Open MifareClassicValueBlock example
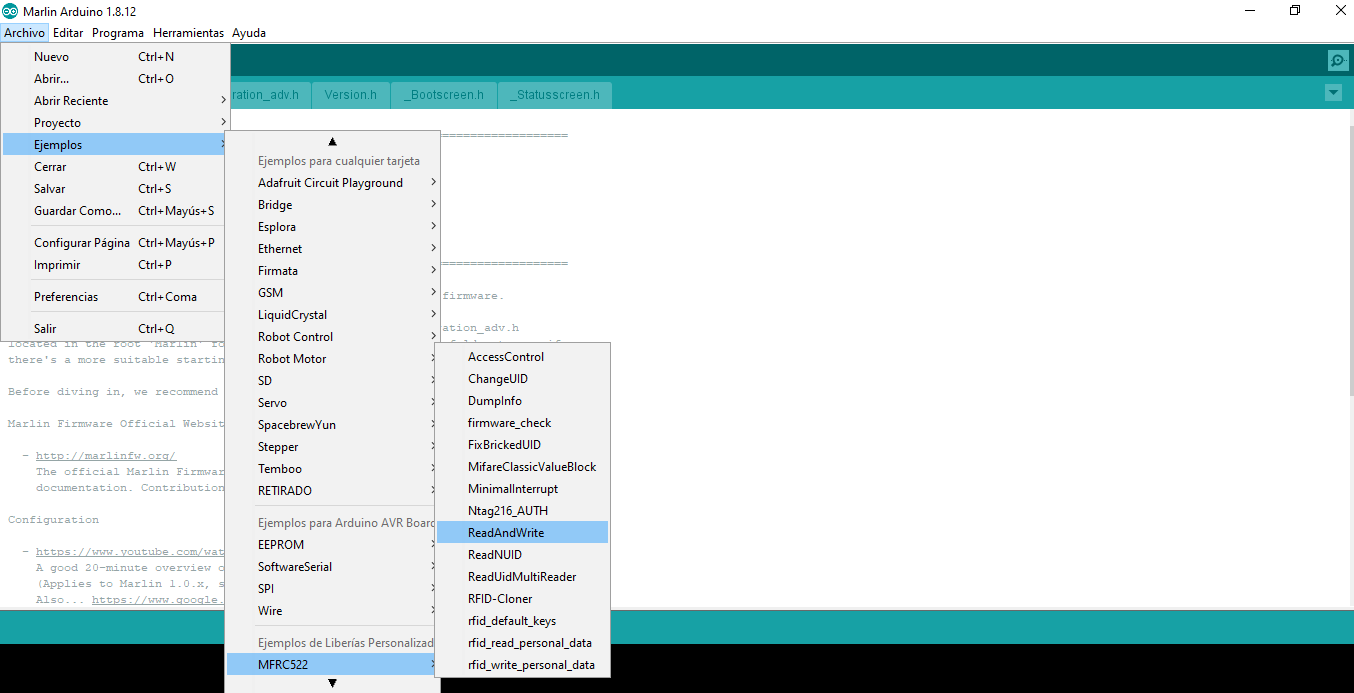Image resolution: width=1354 pixels, height=693 pixels. pyautogui.click(x=522, y=467)
